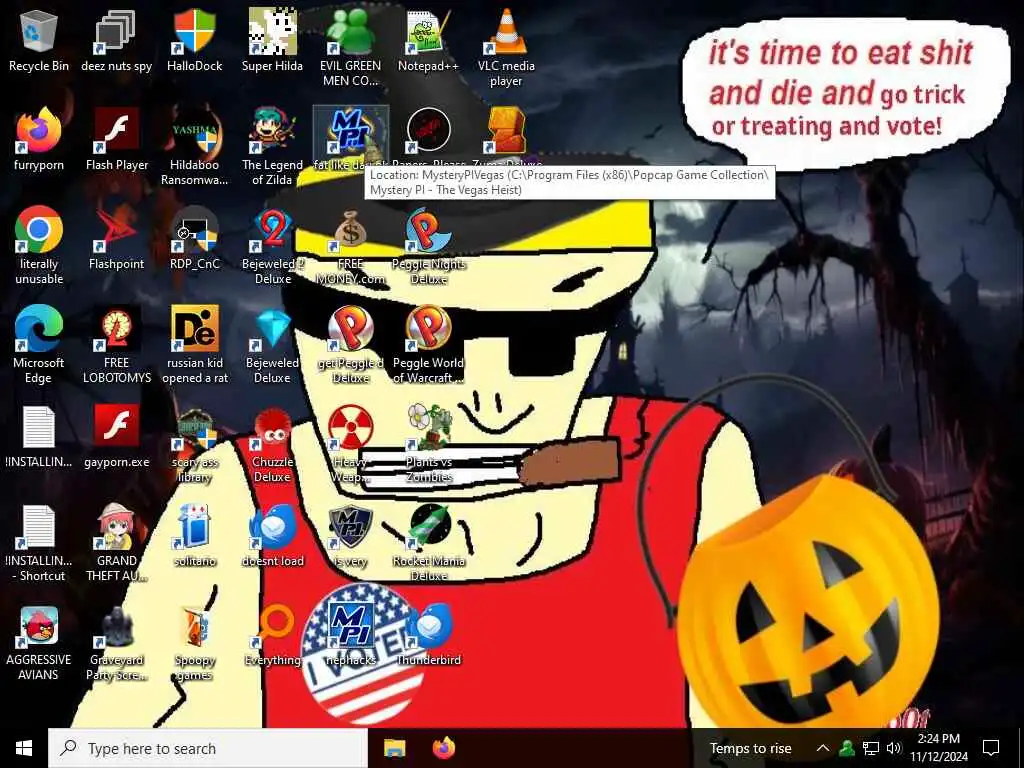Launch the Thunderbird desktop shortcut
This screenshot has width=1024, height=768.
[428, 634]
